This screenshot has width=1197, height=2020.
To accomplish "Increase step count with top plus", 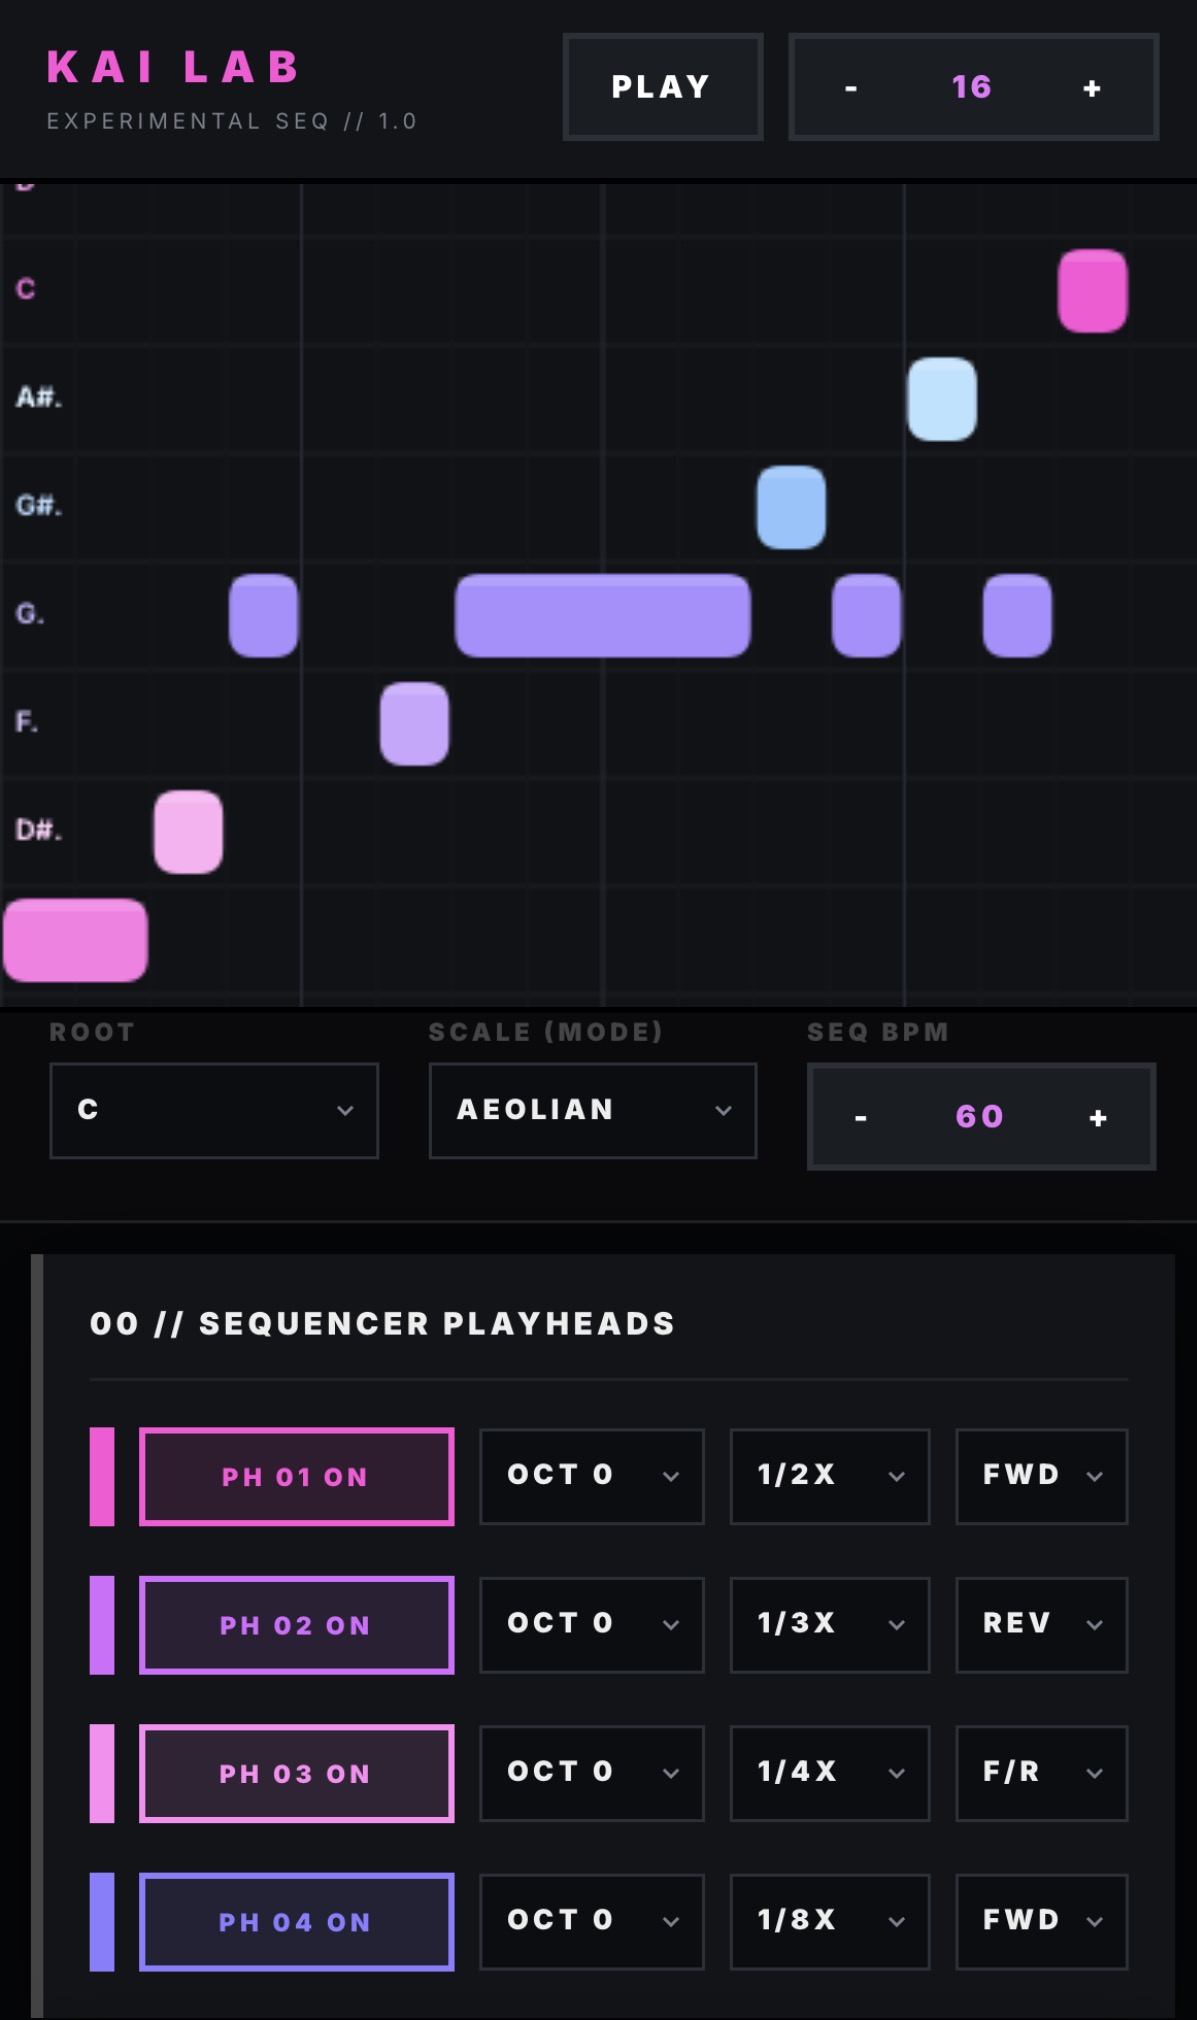I will click(x=1092, y=88).
